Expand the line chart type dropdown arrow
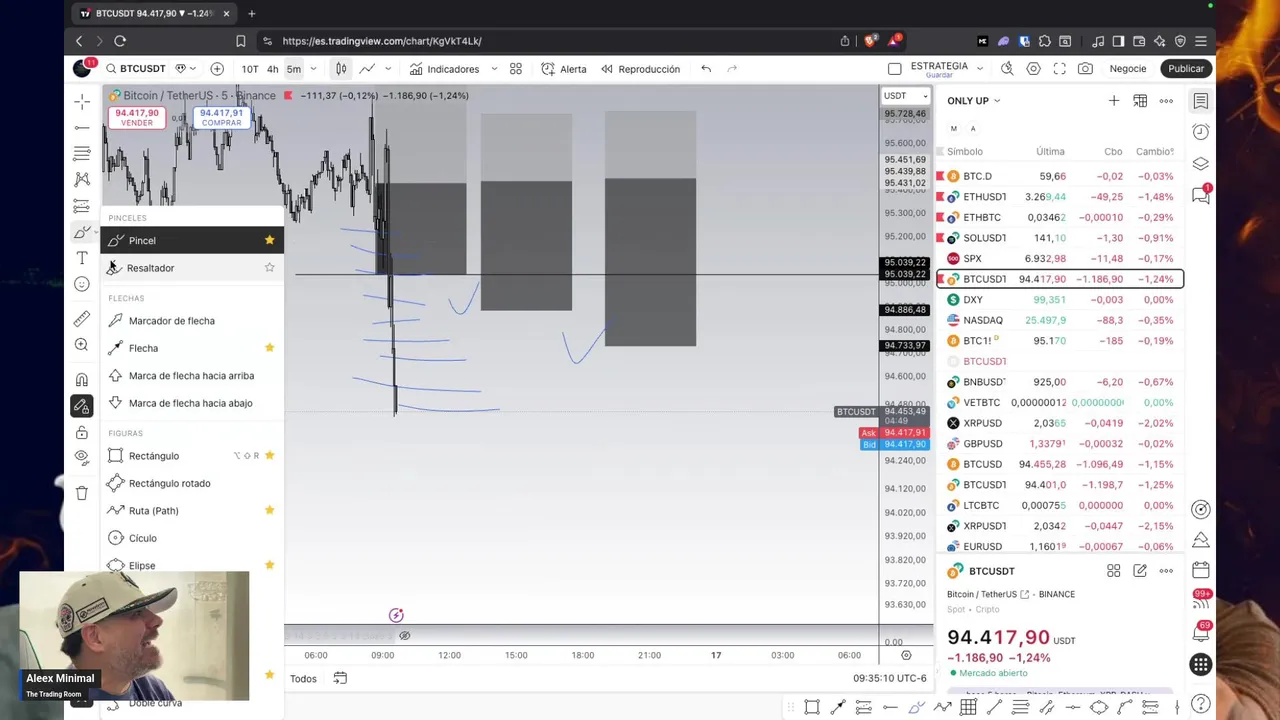The height and width of the screenshot is (720, 1280). pyautogui.click(x=387, y=69)
